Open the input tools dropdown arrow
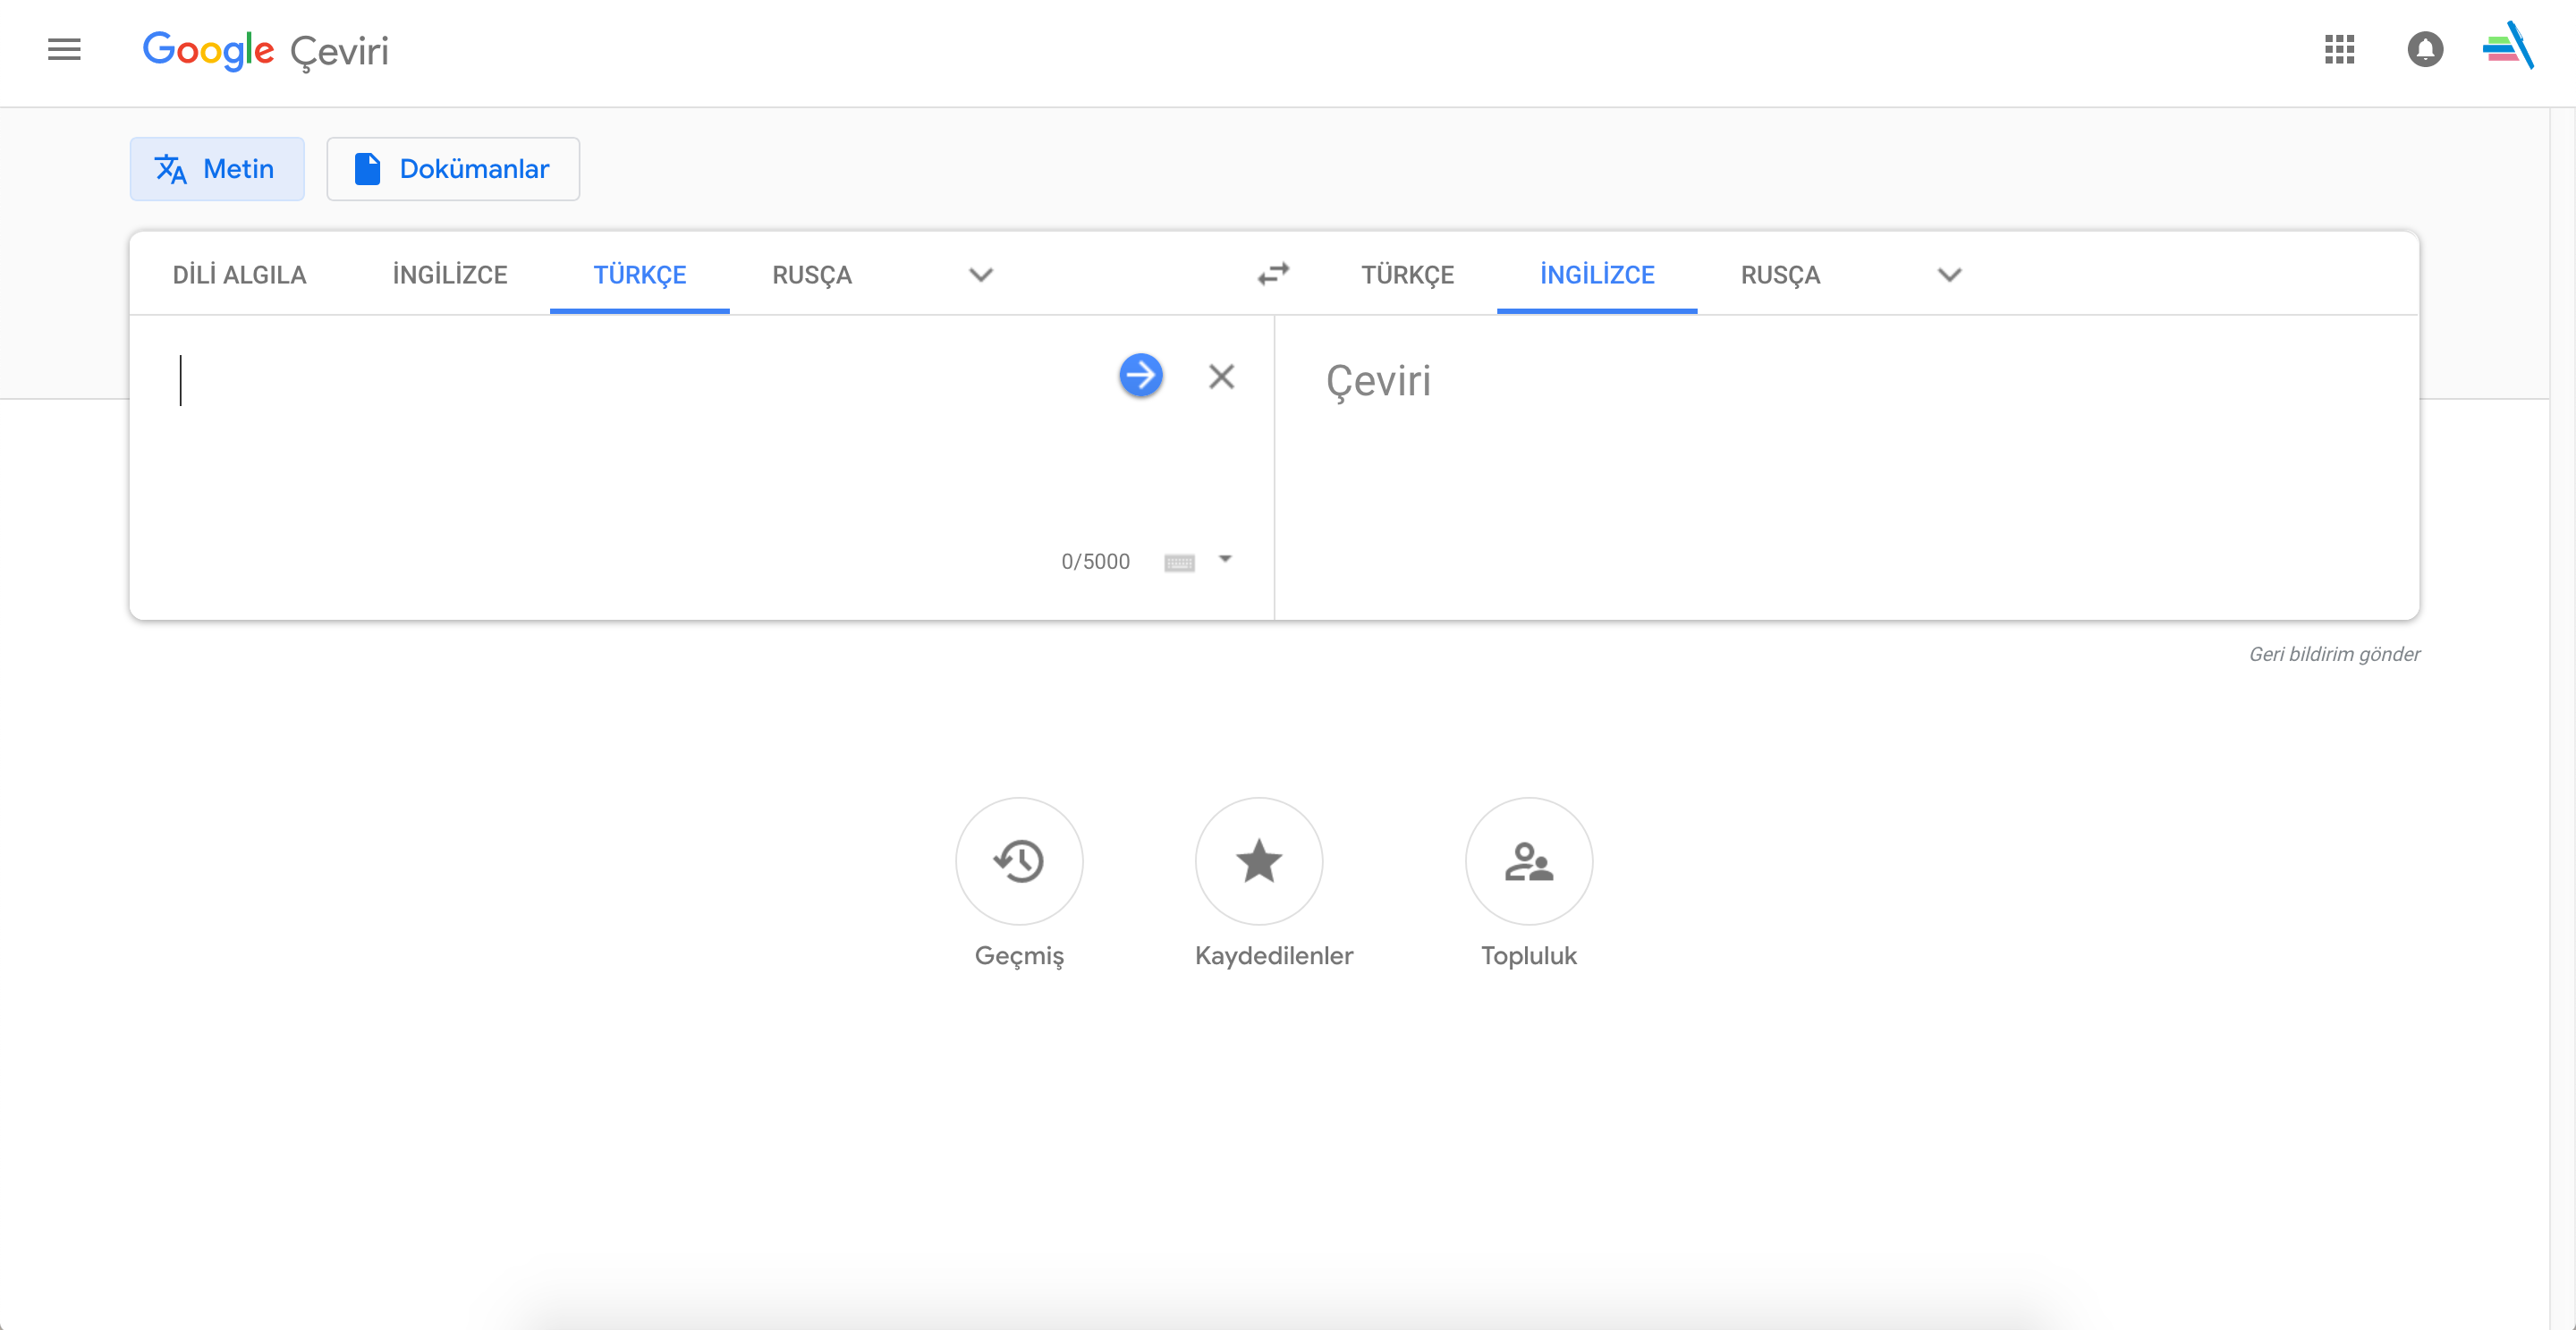The image size is (2576, 1330). click(1225, 560)
